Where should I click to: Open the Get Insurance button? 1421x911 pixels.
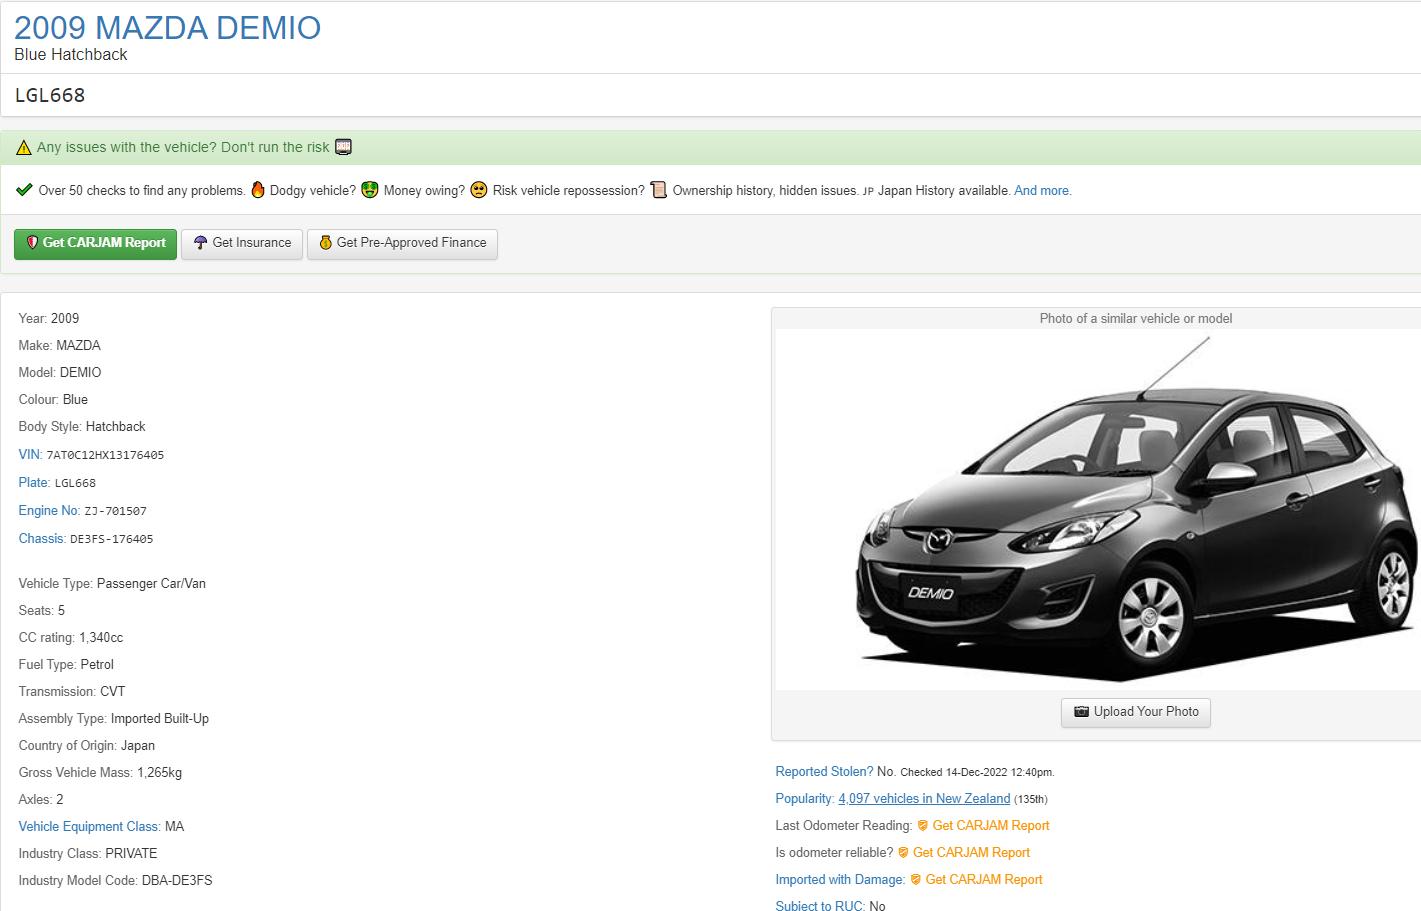[242, 243]
